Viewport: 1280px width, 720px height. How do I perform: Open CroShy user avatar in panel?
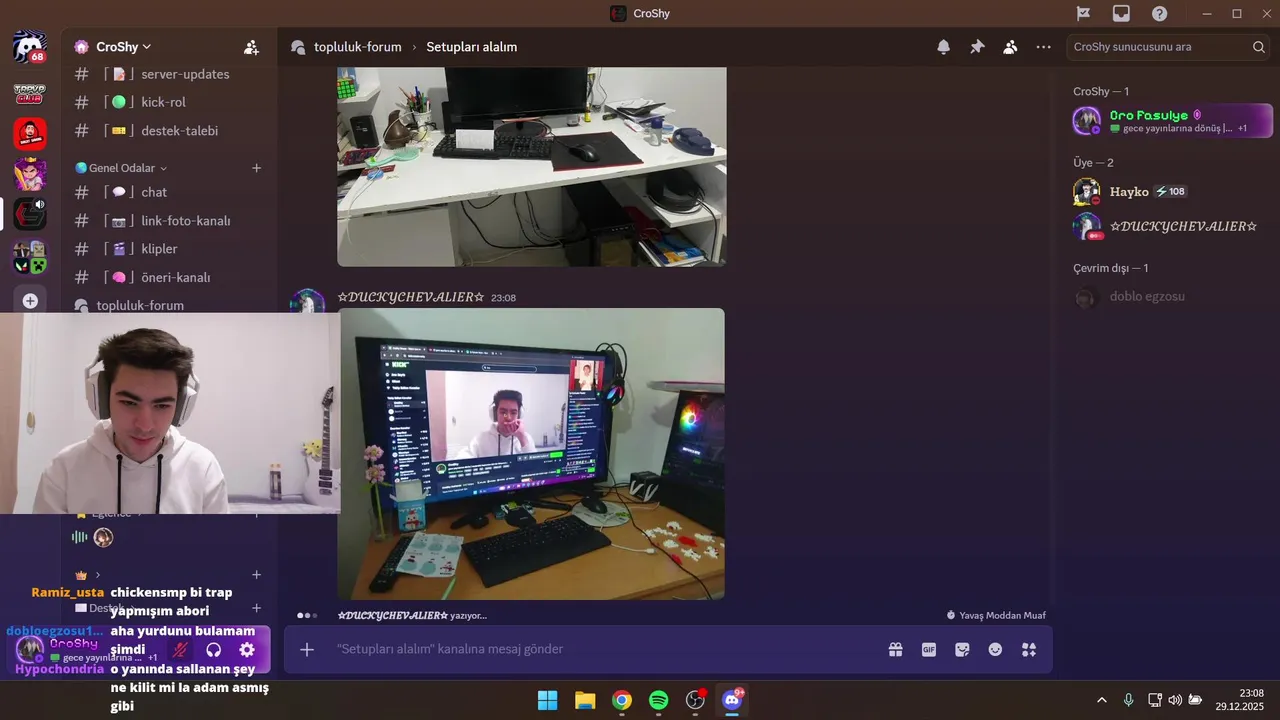pyautogui.click(x=30, y=650)
